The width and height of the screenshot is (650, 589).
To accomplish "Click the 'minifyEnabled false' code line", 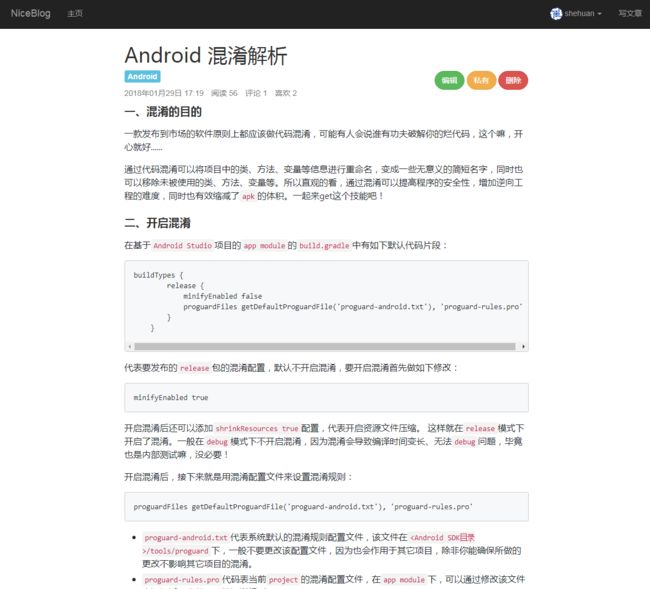I will [223, 296].
